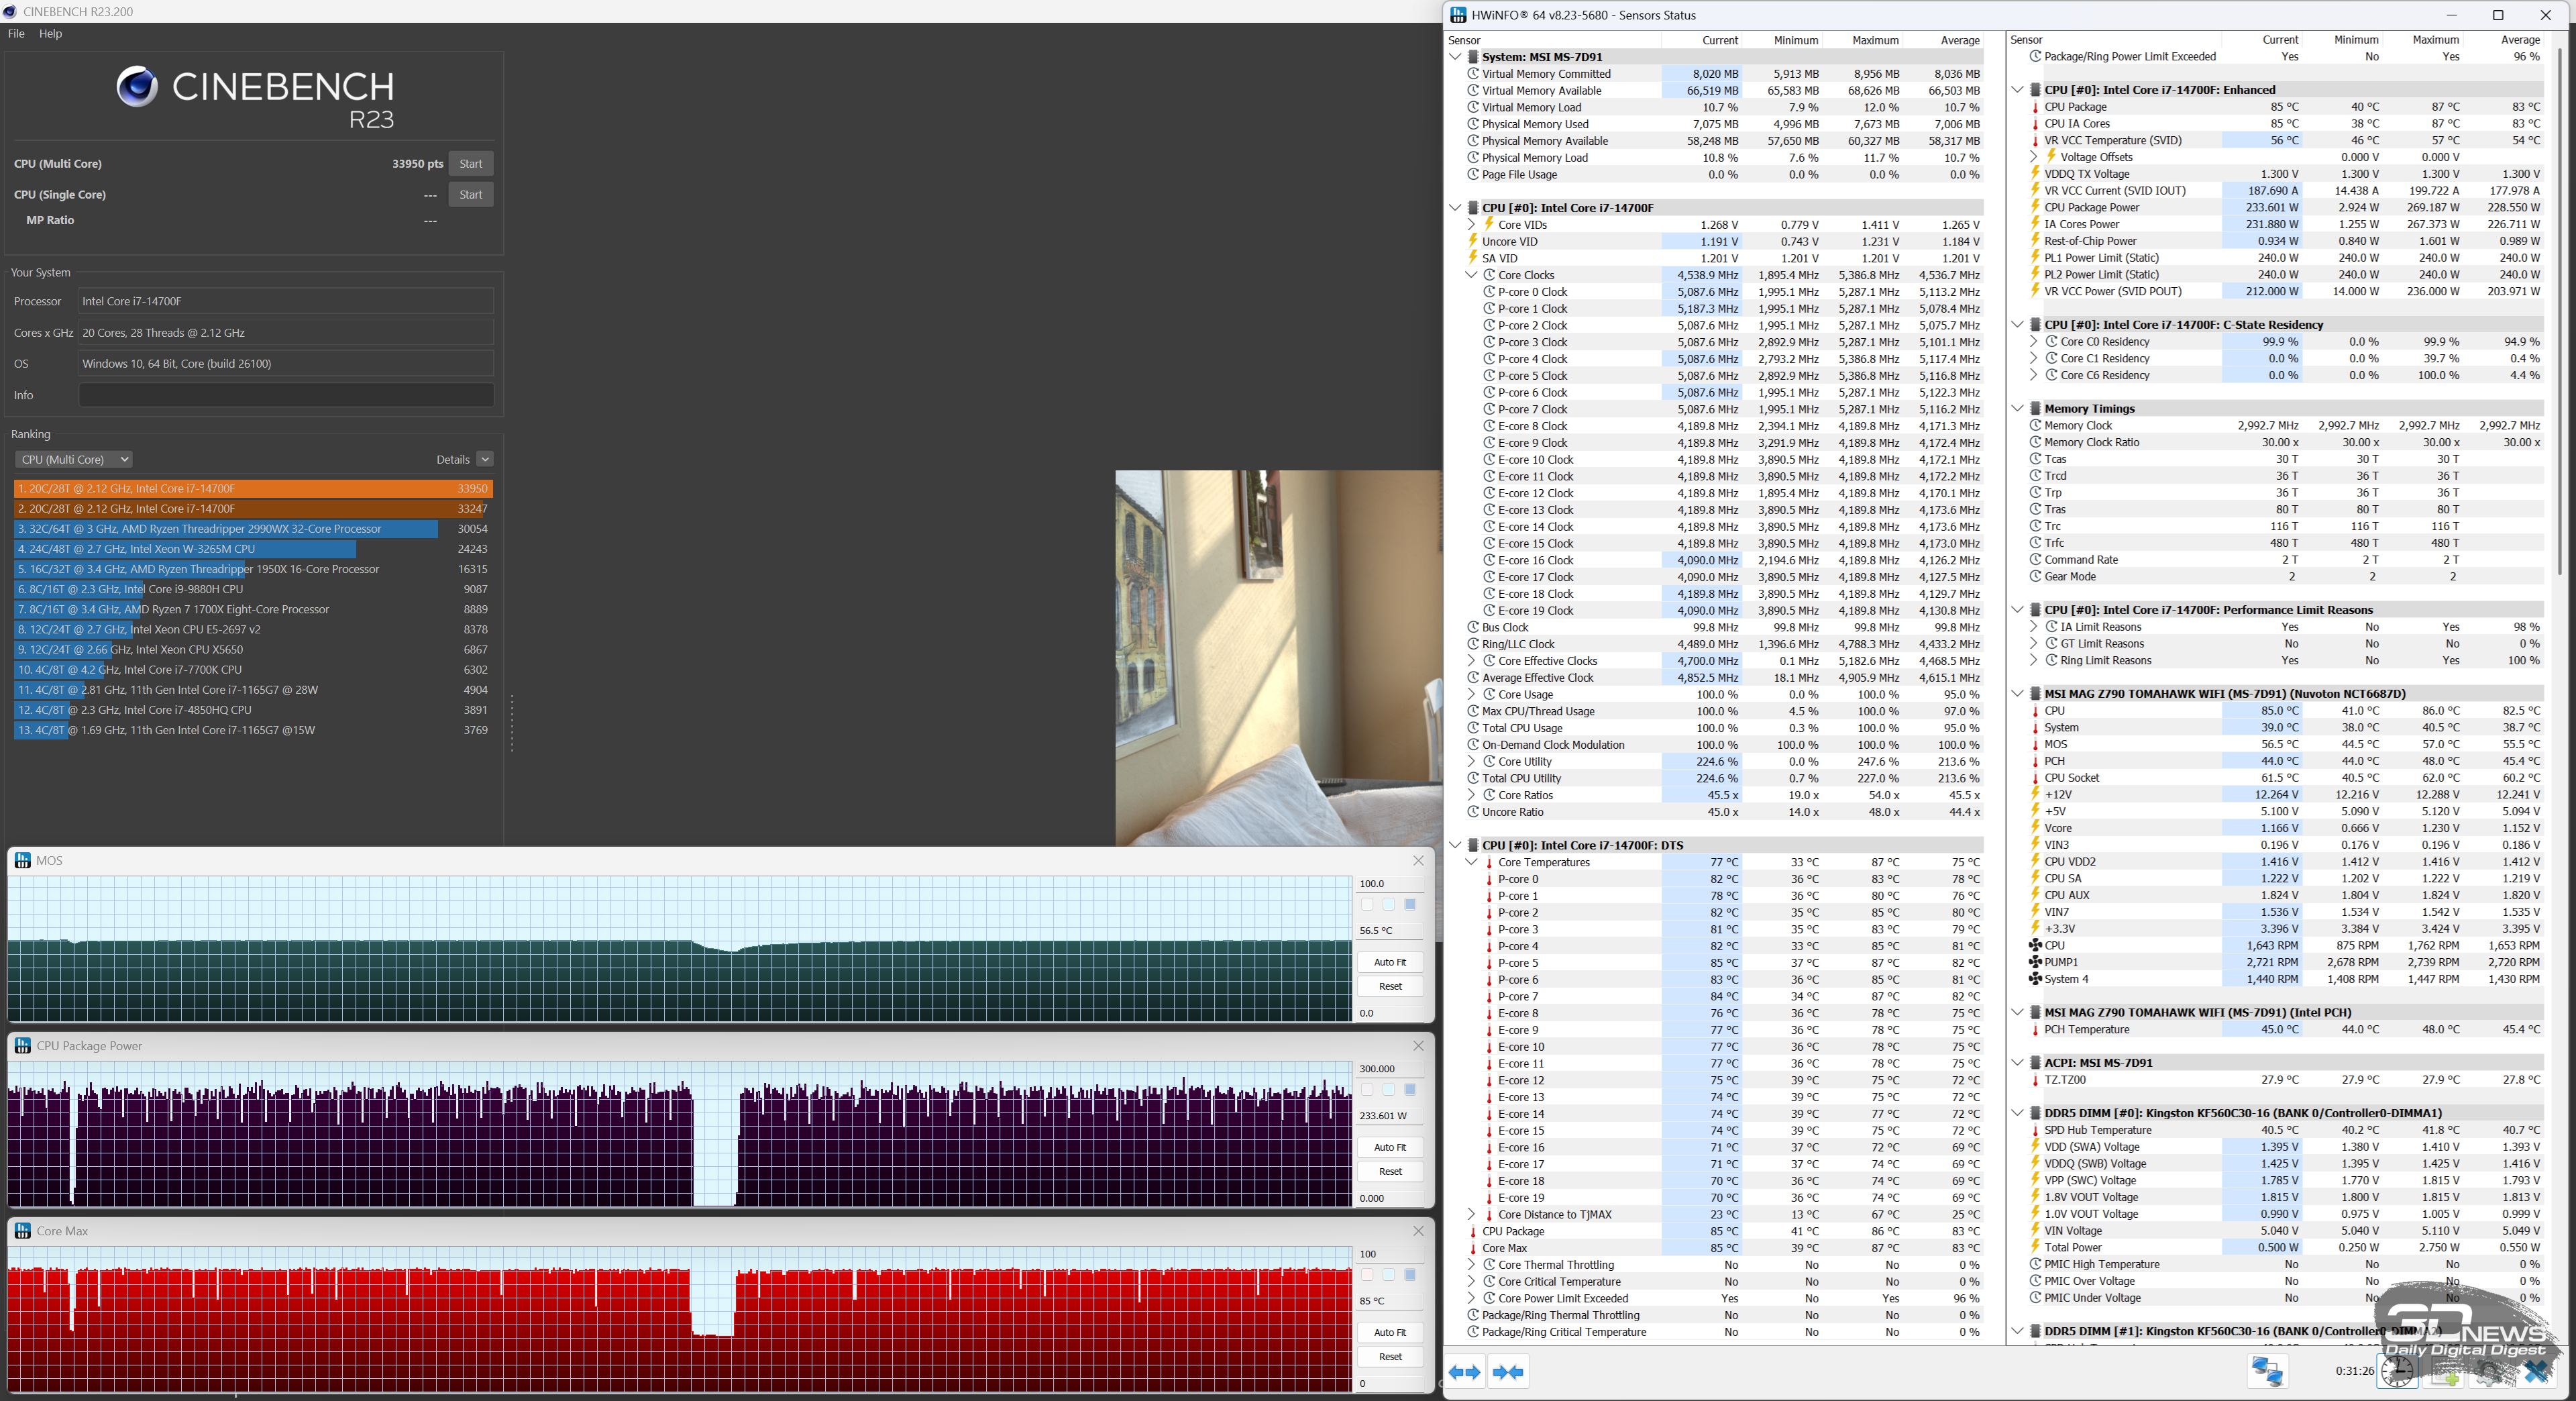Collapse the Core Clocks tree node

click(1471, 275)
